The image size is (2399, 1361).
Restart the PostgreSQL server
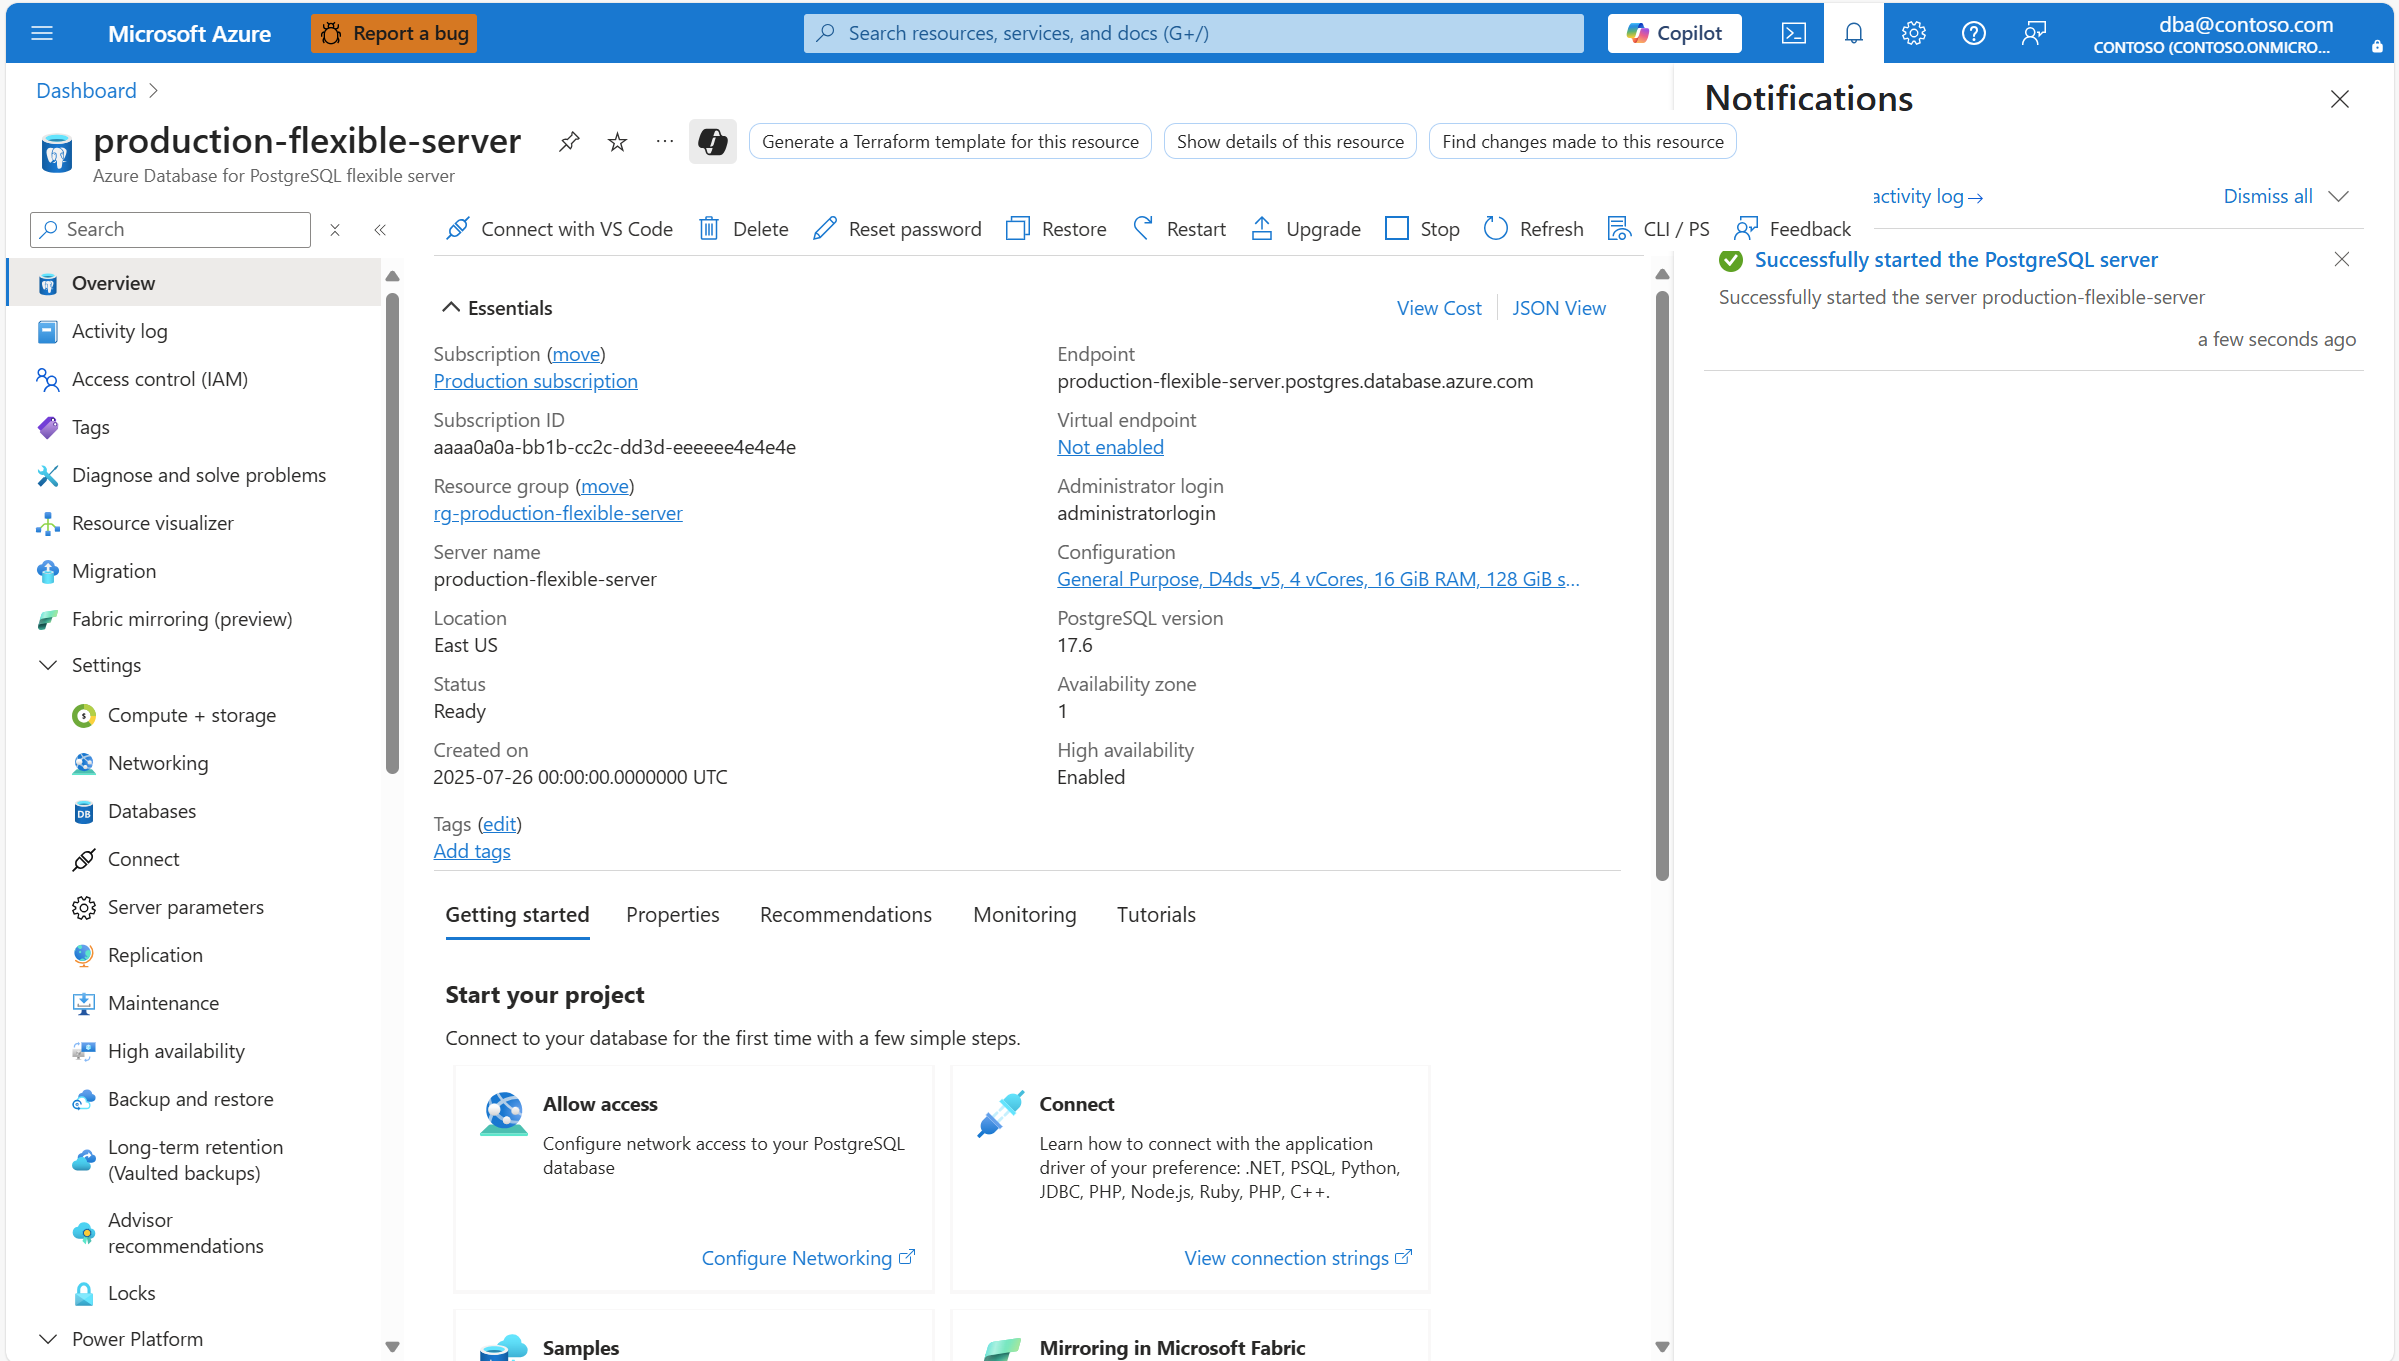click(1179, 229)
